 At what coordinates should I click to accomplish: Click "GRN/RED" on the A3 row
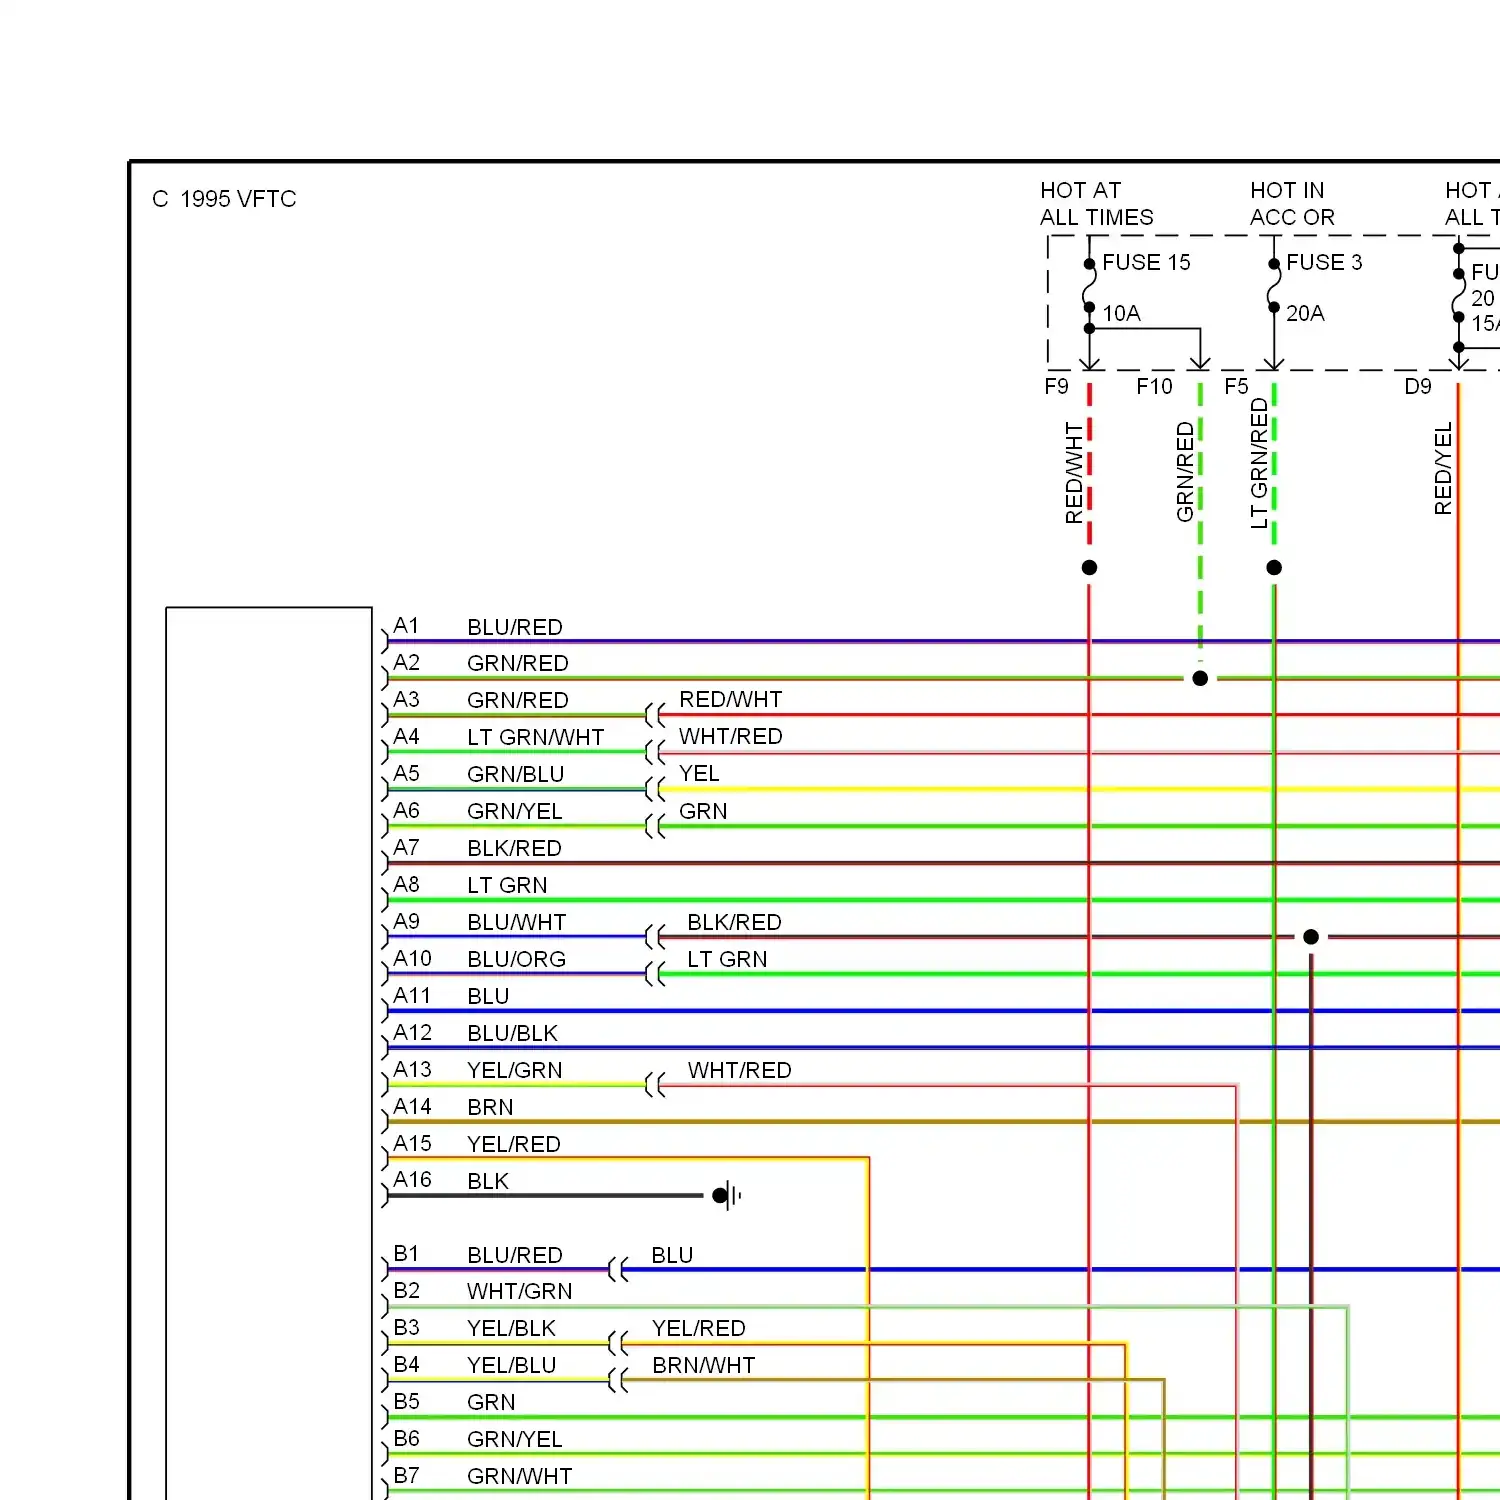[518, 700]
